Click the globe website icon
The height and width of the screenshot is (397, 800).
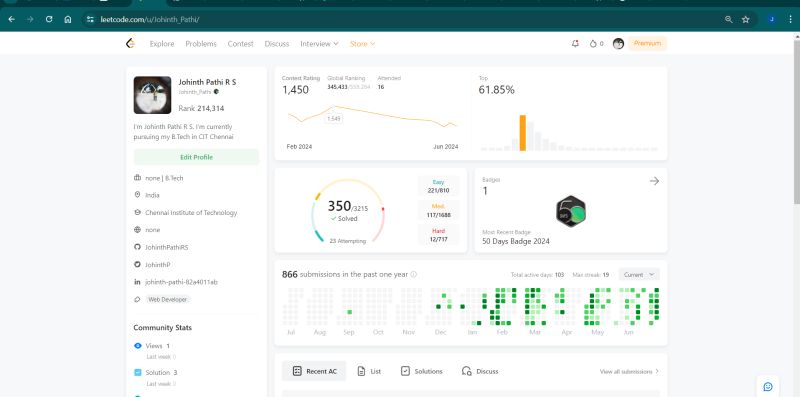[x=137, y=230]
